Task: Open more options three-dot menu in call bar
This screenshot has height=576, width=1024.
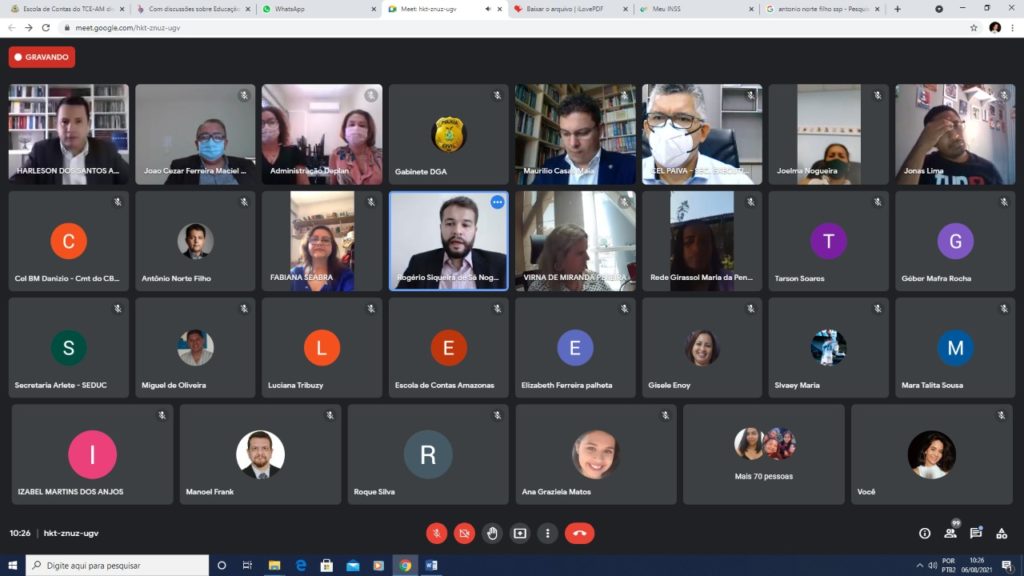Action: (x=547, y=533)
